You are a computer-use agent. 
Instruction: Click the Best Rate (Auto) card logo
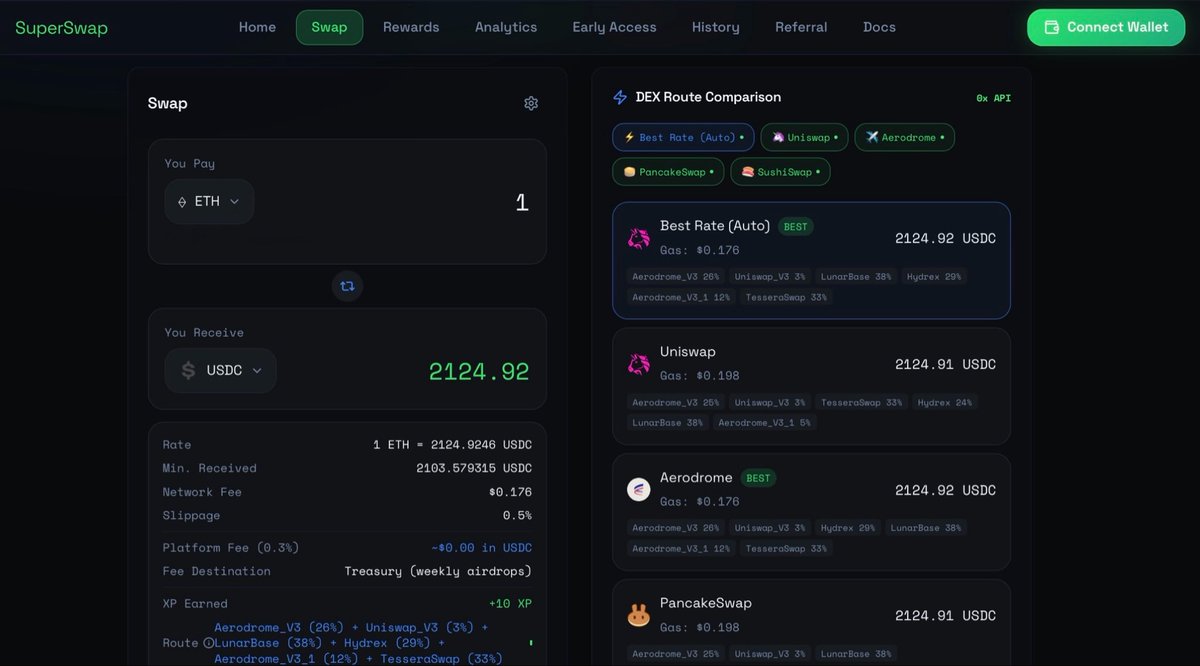click(638, 238)
